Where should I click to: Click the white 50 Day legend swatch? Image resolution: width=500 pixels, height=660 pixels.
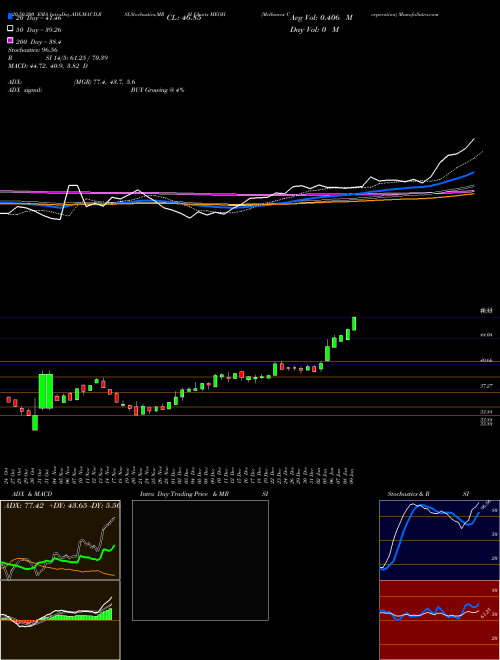tap(10, 29)
